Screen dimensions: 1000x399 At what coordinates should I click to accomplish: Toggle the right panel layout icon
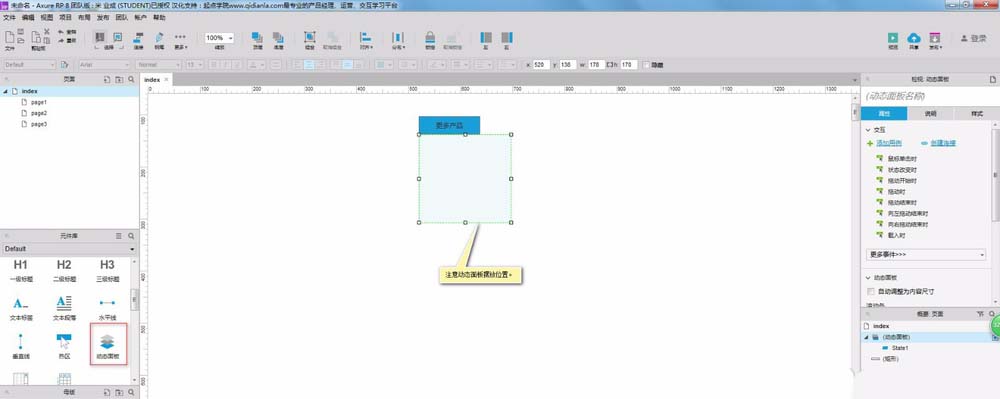507,38
